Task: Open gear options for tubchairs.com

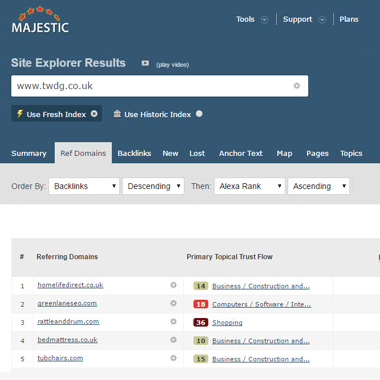Action: (x=173, y=358)
